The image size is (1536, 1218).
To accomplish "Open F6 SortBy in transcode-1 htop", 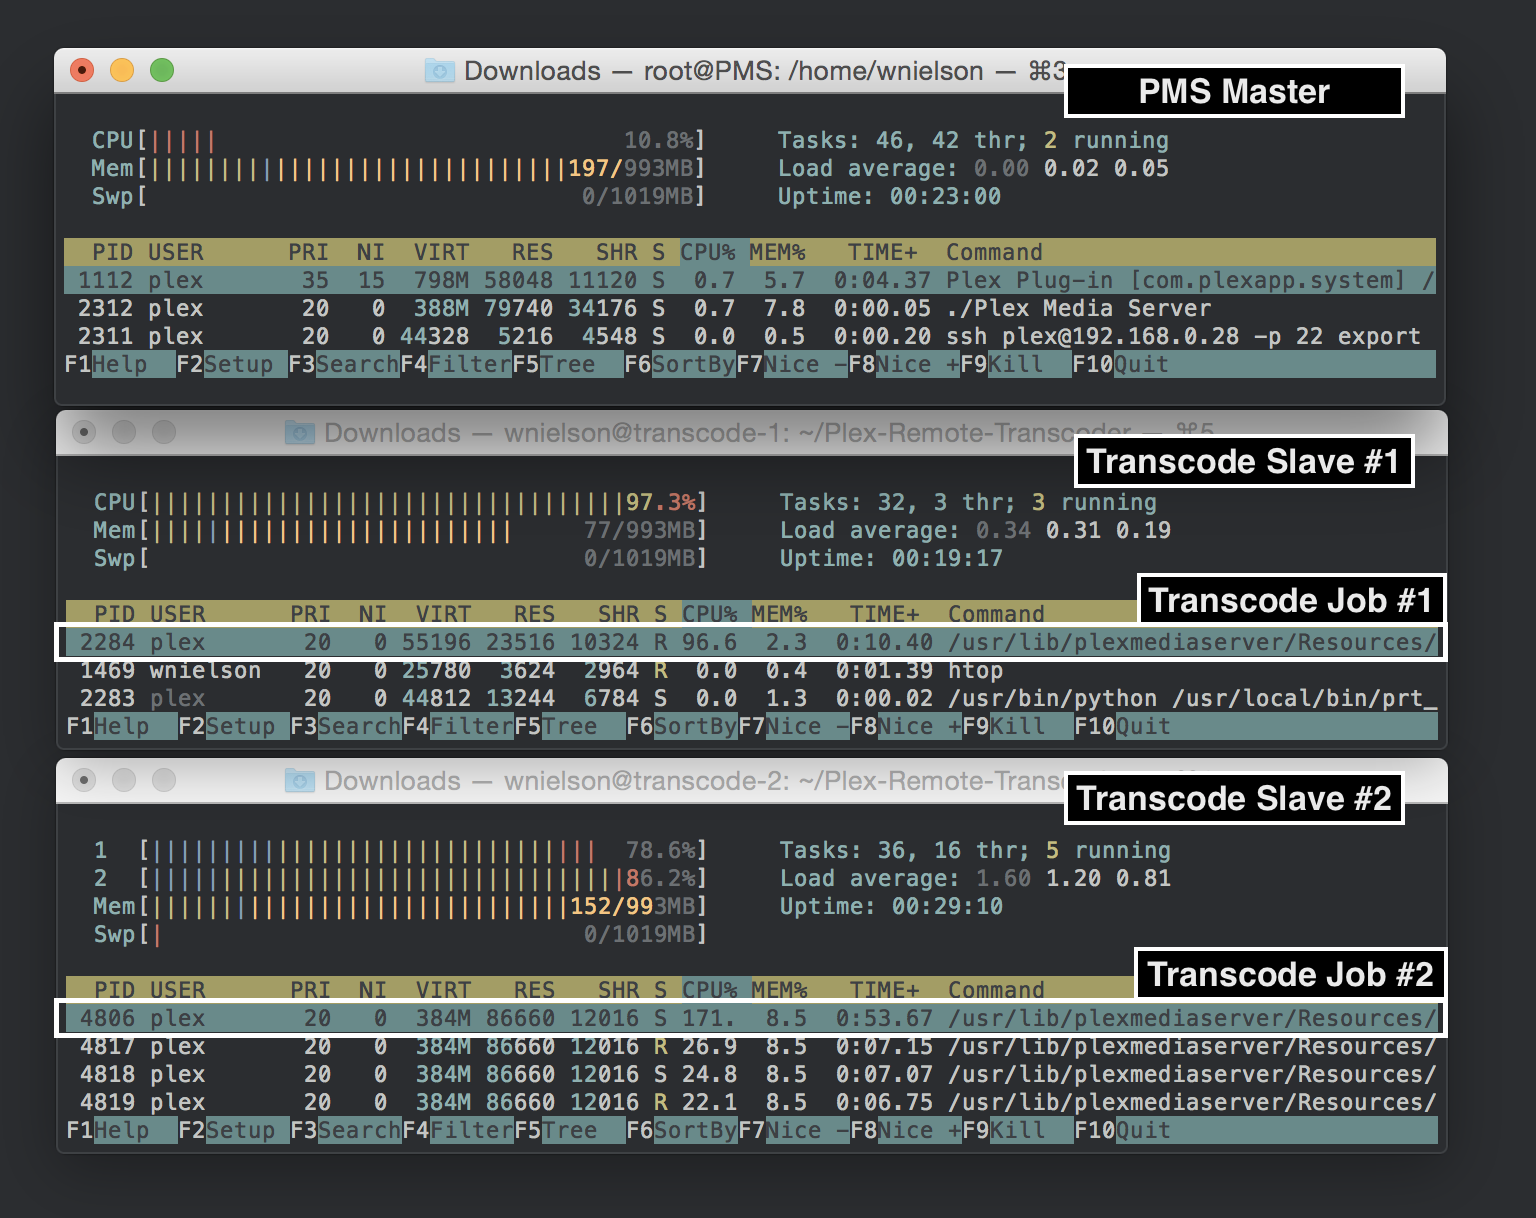I will pyautogui.click(x=694, y=726).
